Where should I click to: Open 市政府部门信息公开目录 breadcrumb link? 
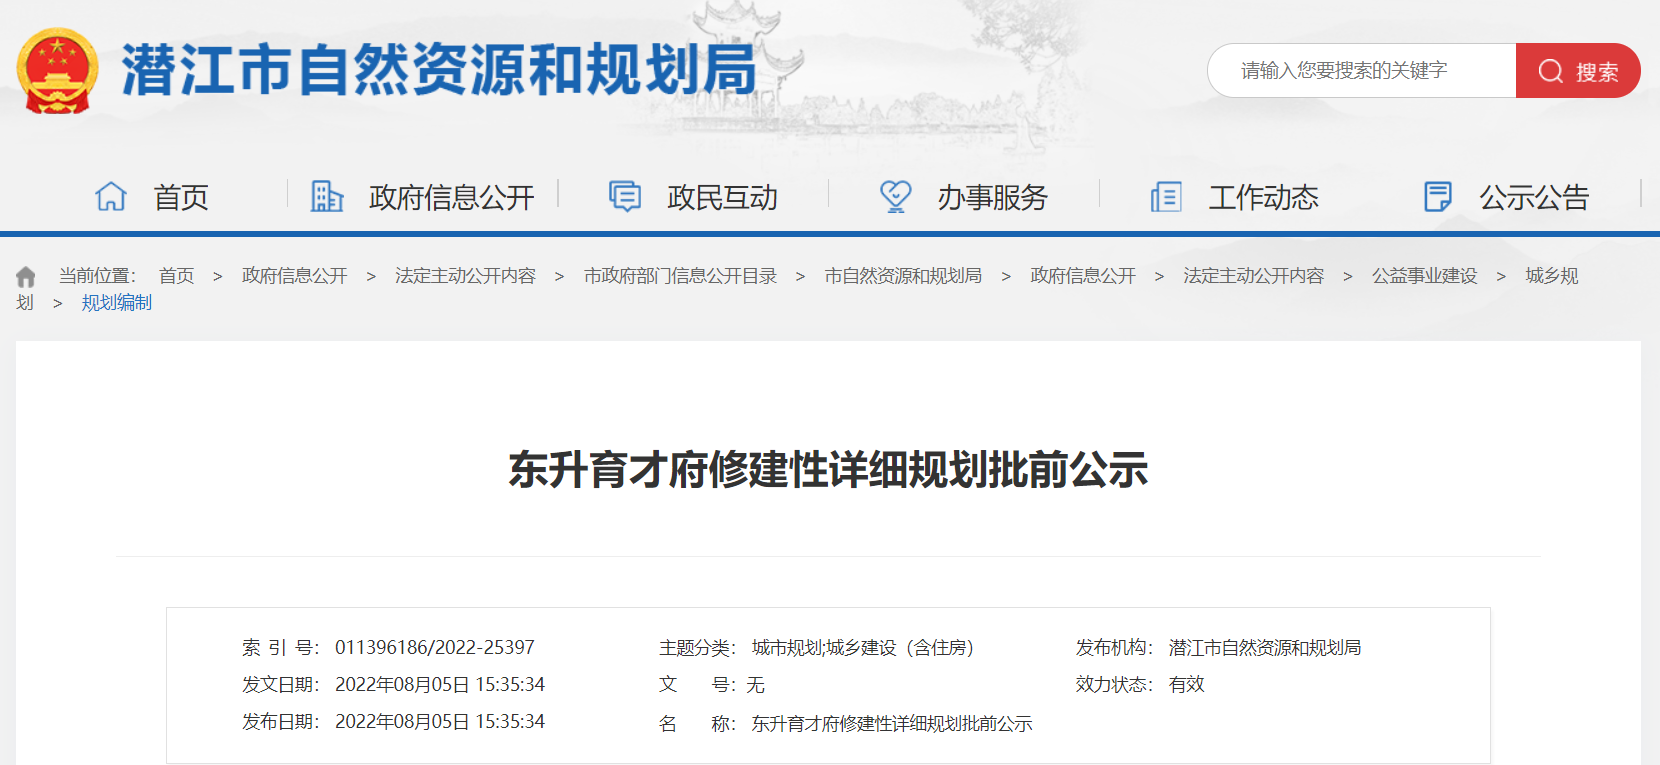pyautogui.click(x=680, y=276)
